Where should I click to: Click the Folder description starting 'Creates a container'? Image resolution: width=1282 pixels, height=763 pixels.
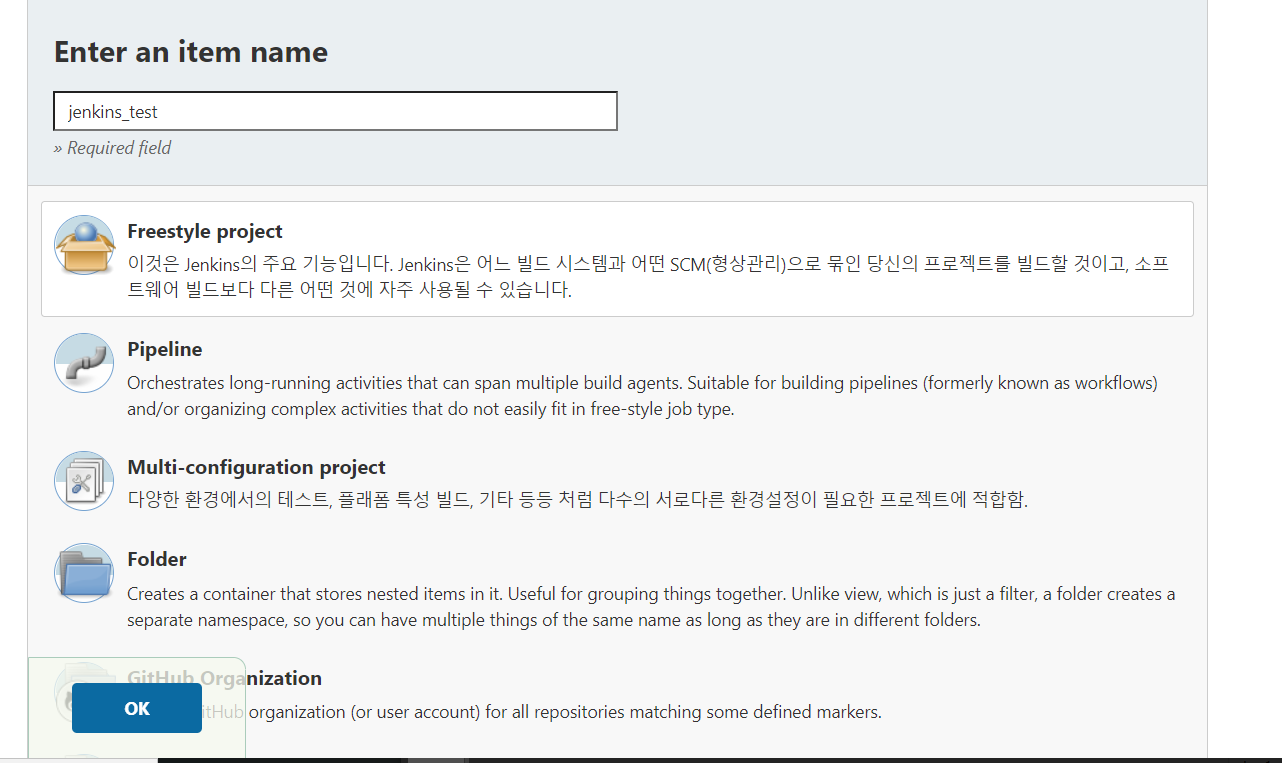(651, 607)
